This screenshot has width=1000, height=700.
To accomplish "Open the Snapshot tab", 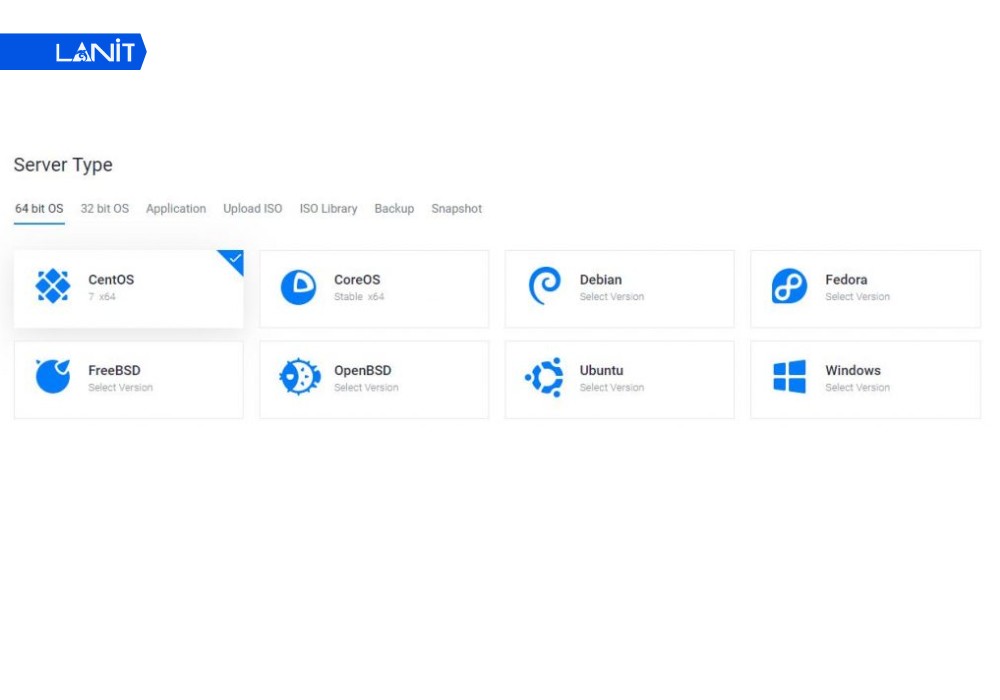I will (456, 209).
